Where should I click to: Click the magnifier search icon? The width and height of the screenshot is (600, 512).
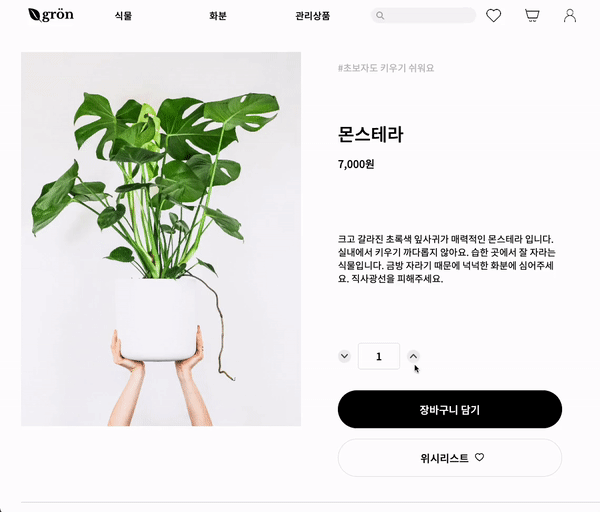coord(380,15)
